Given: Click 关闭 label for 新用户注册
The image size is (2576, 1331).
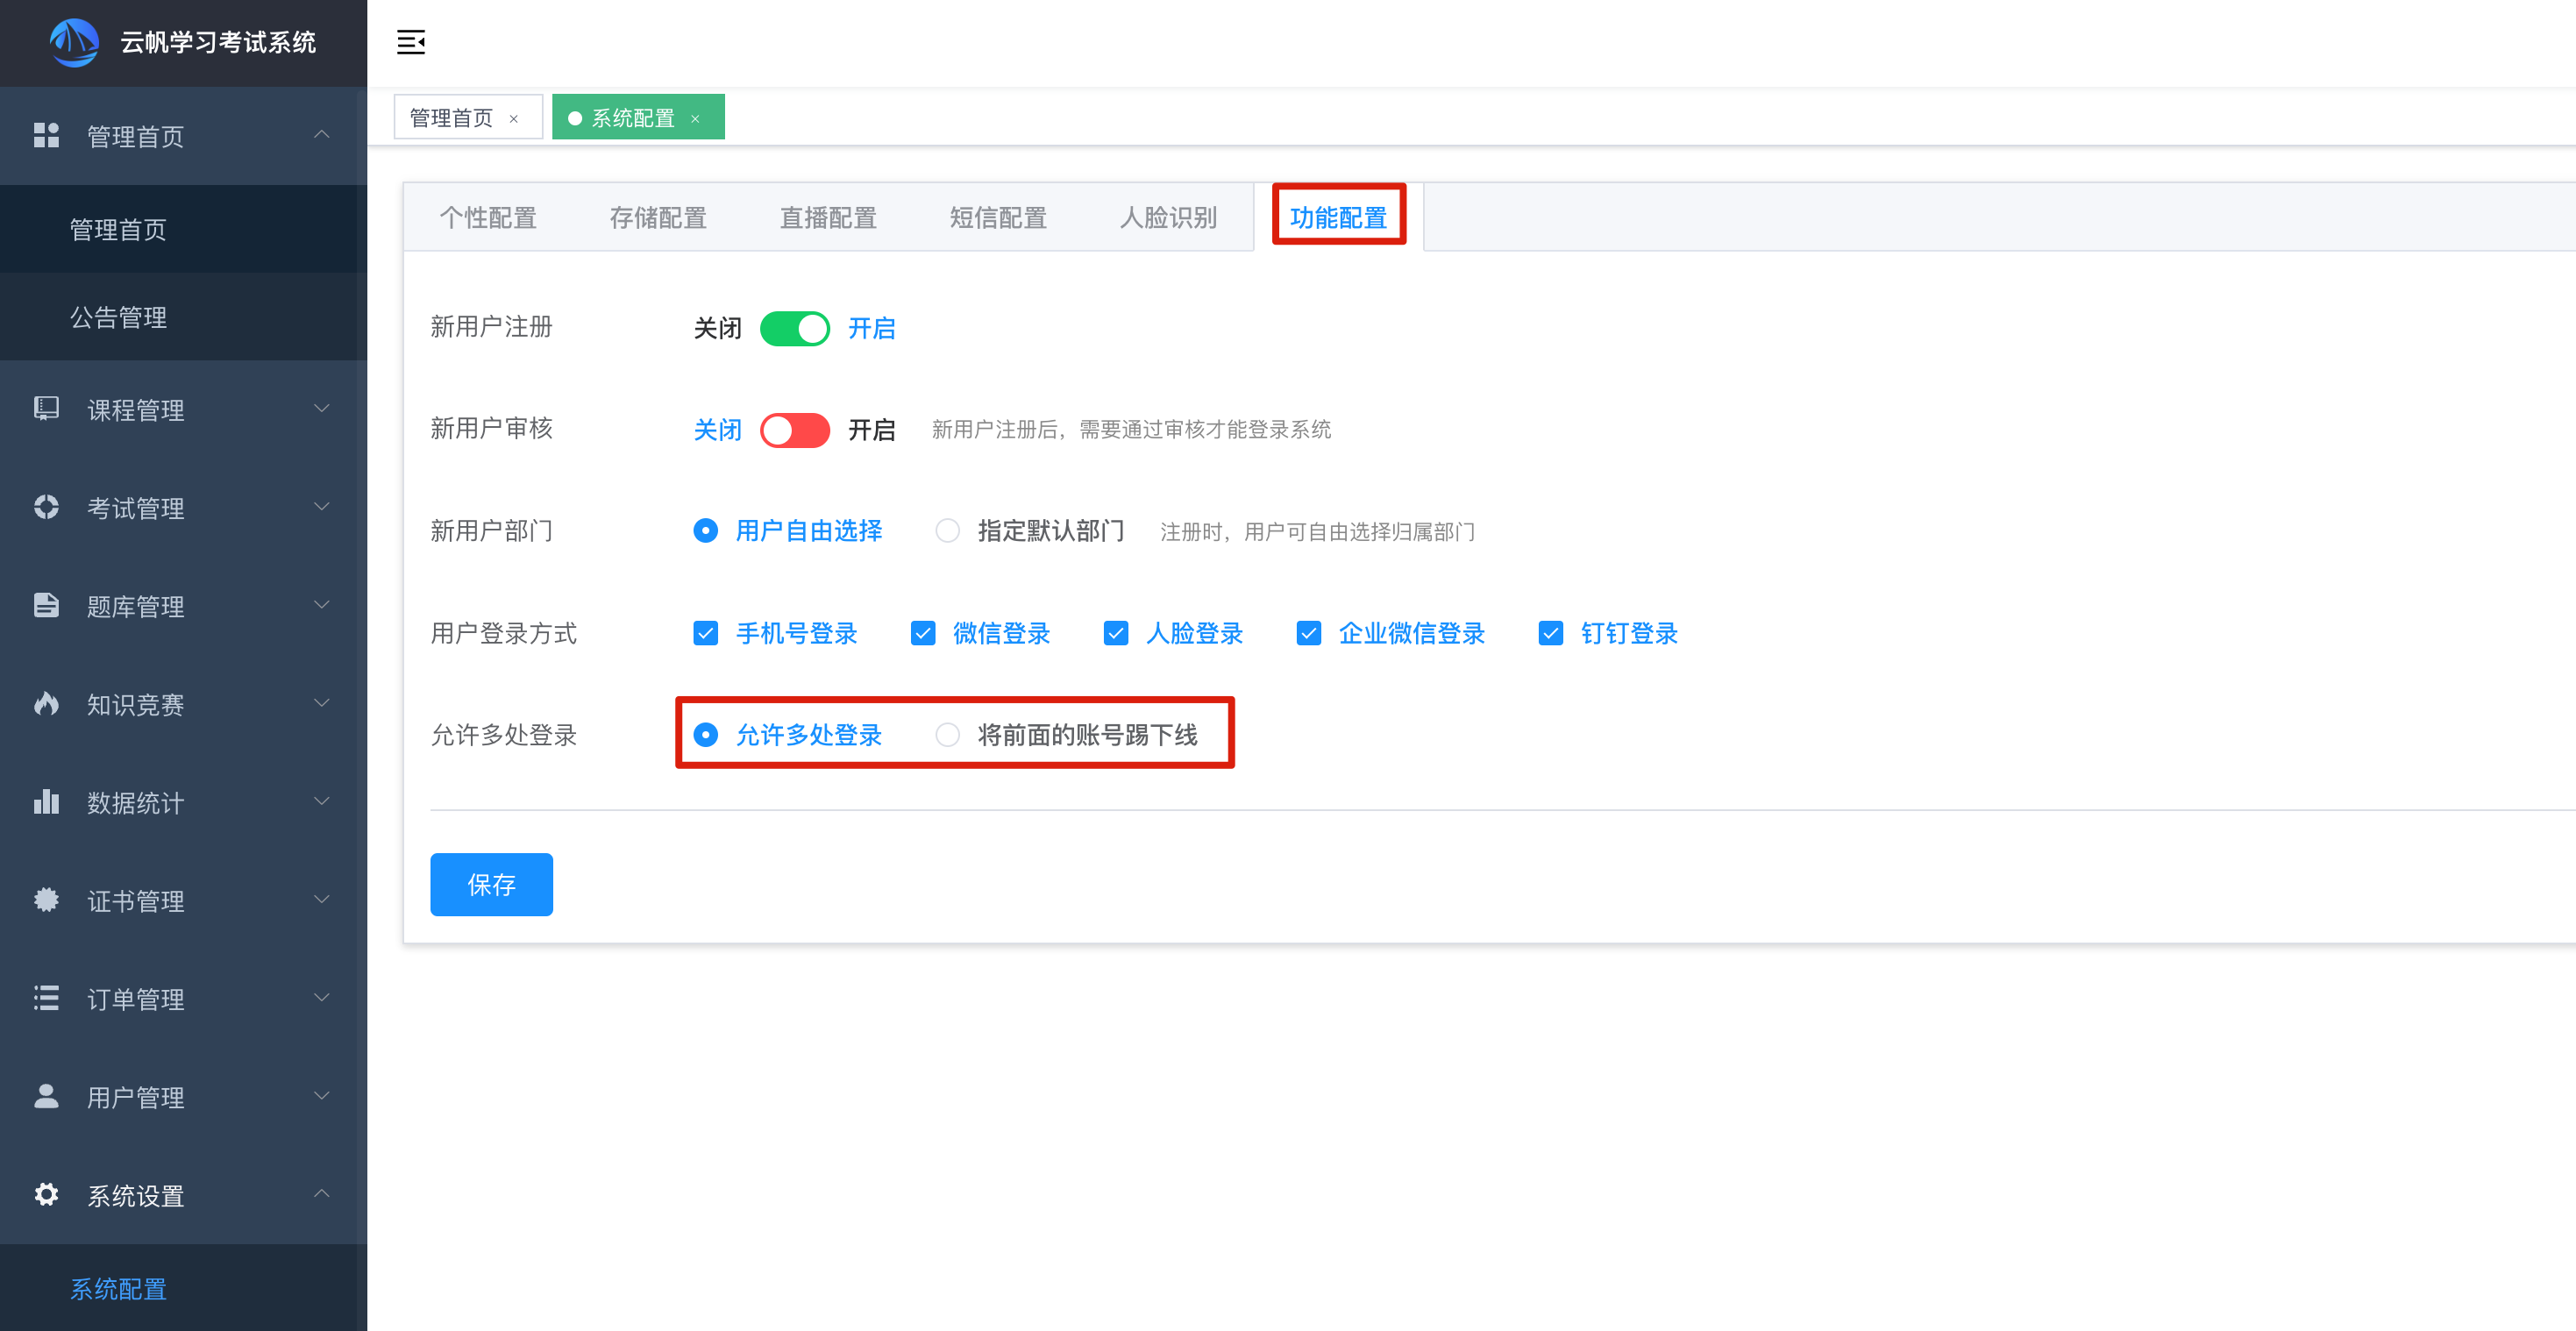Looking at the screenshot, I should tap(718, 328).
